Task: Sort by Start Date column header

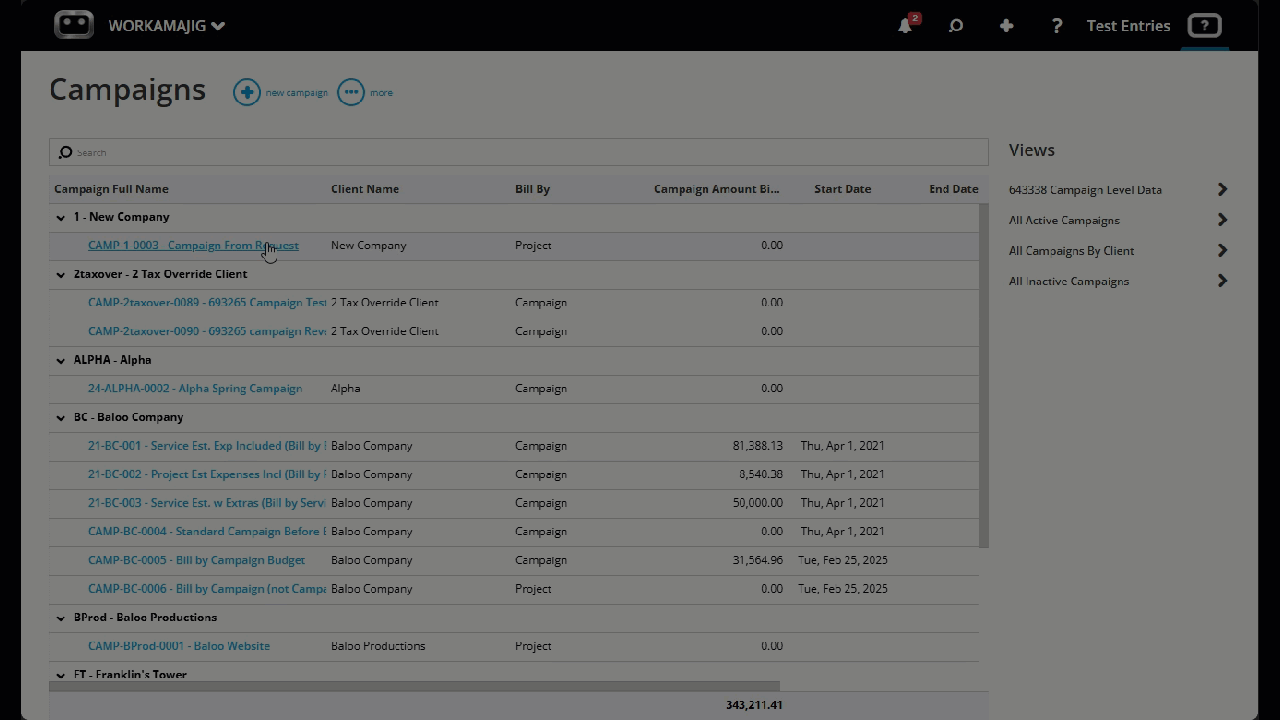Action: click(x=842, y=189)
